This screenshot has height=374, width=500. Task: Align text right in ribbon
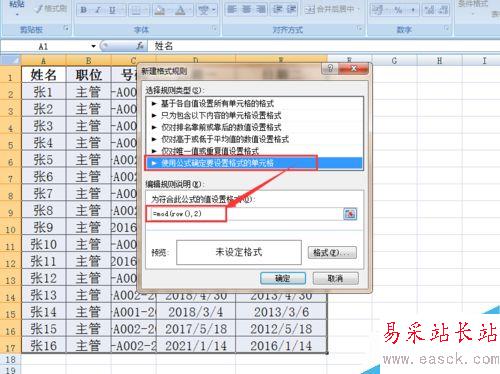tap(260, 9)
